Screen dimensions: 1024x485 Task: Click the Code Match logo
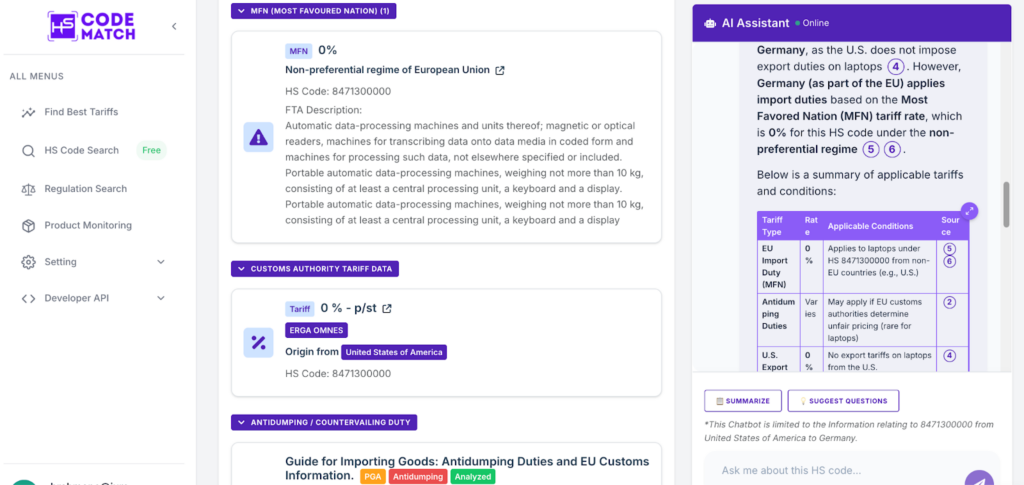90,26
